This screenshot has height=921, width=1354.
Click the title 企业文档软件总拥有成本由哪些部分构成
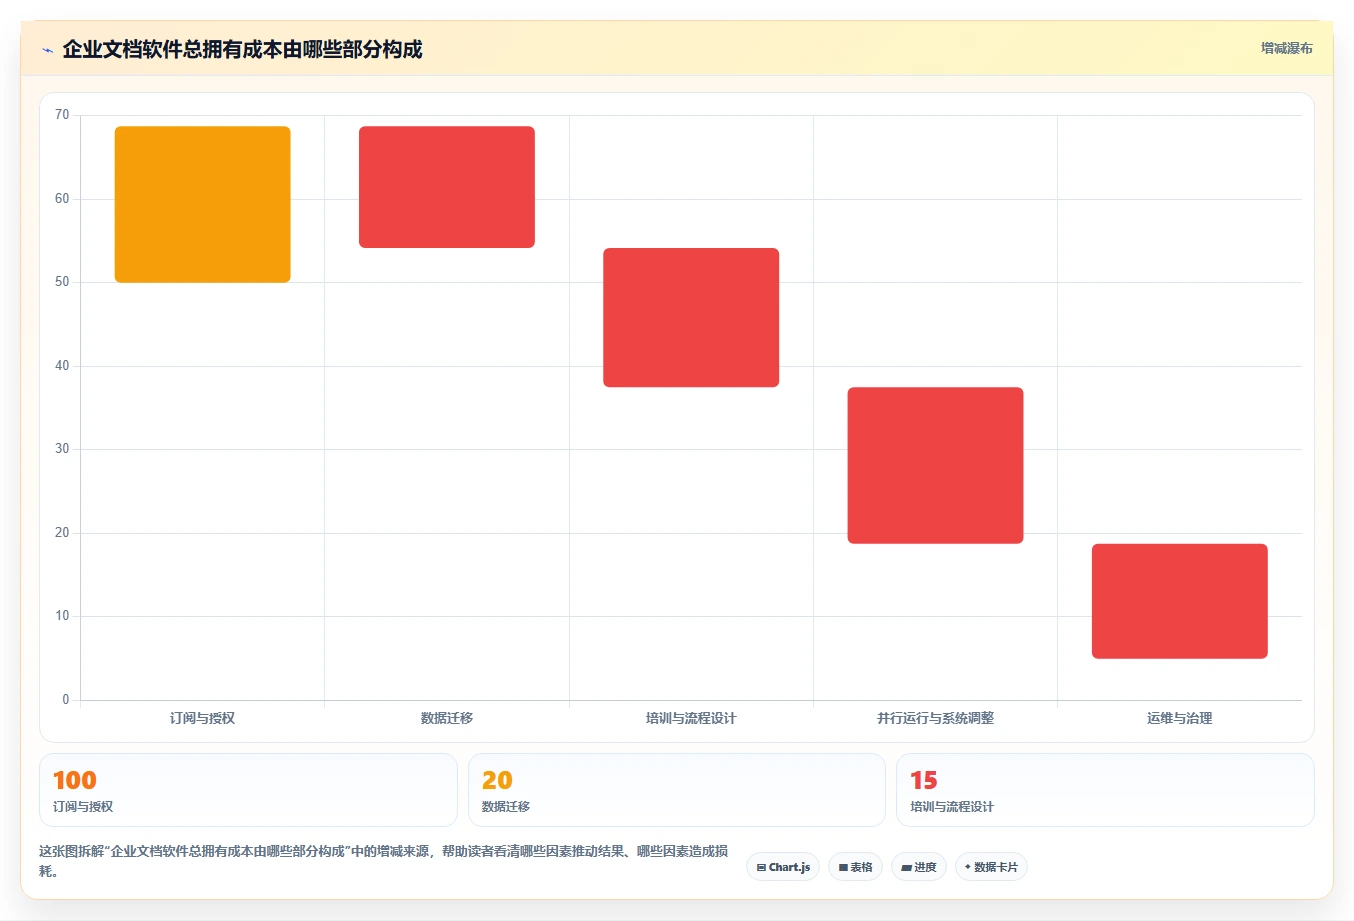[x=242, y=50]
